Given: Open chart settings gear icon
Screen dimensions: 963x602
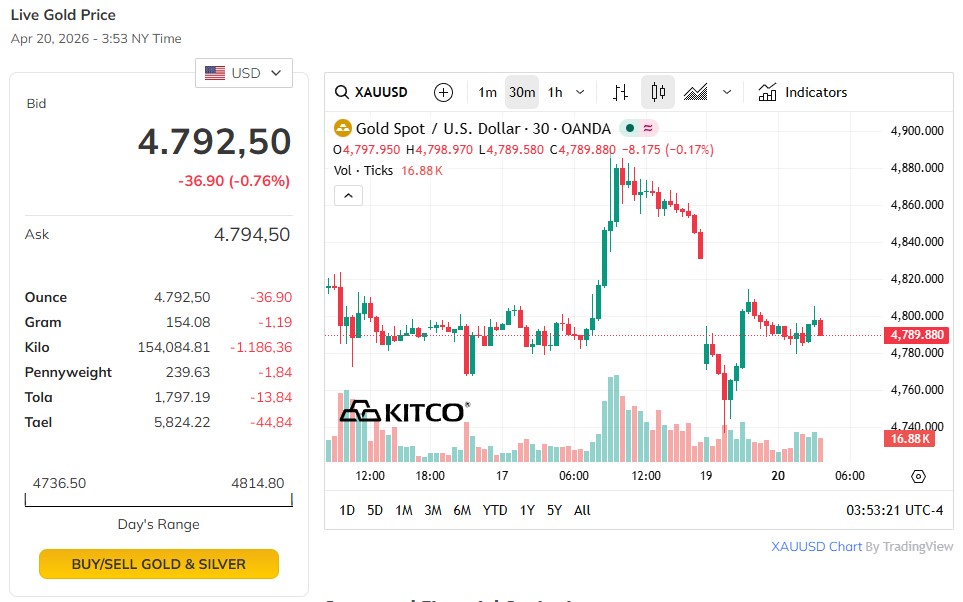Looking at the screenshot, I should pos(919,476).
